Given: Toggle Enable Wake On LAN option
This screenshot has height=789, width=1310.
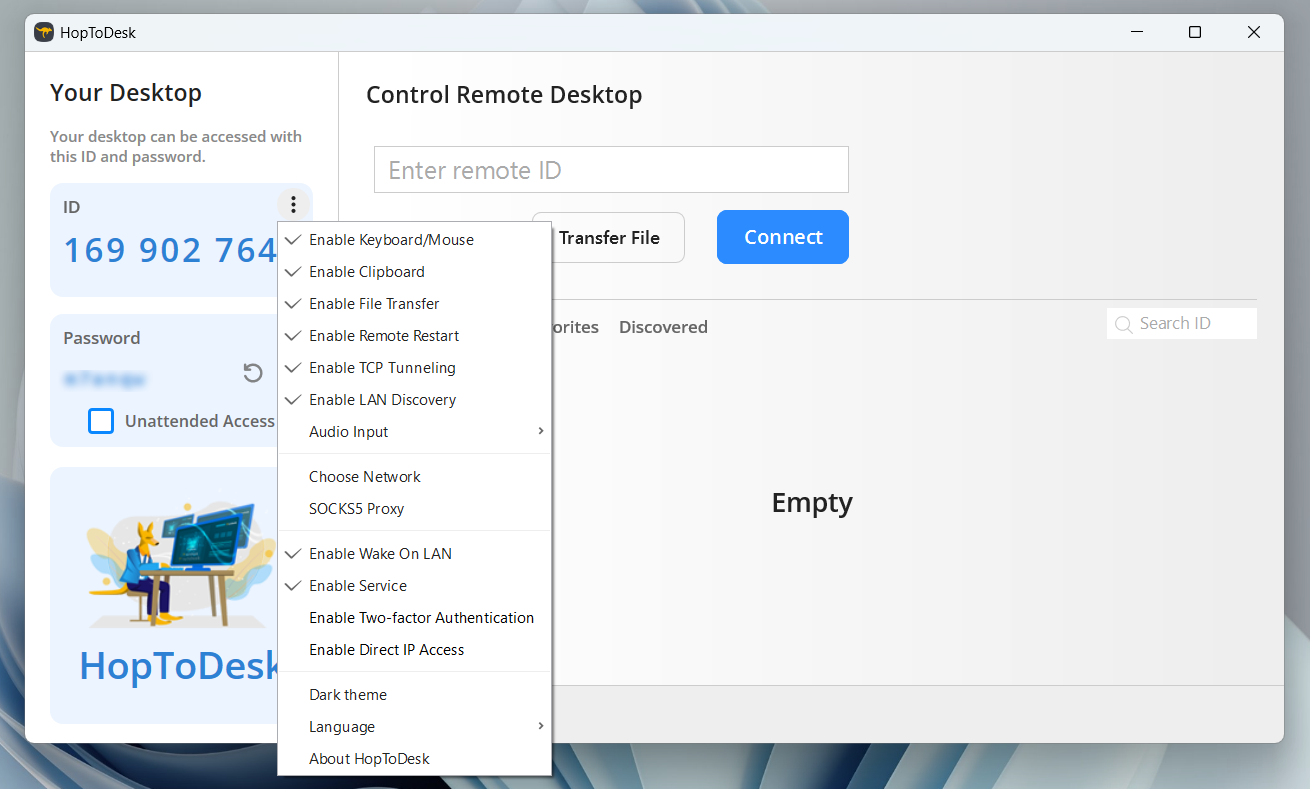Looking at the screenshot, I should 414,554.
